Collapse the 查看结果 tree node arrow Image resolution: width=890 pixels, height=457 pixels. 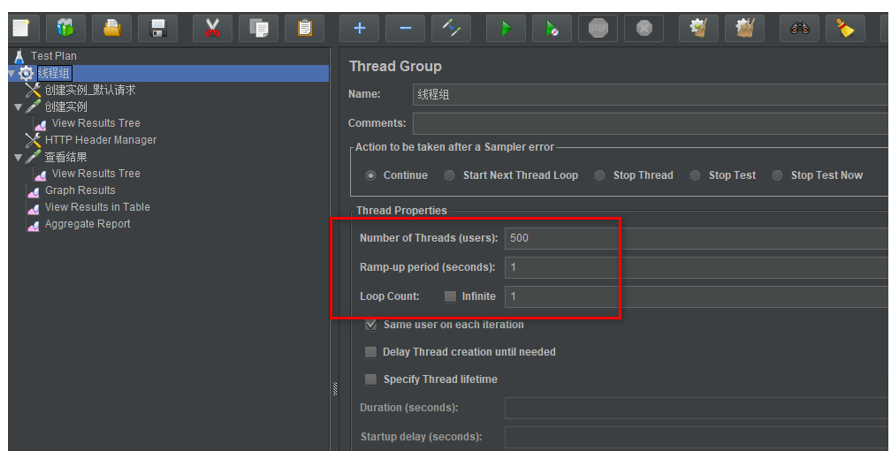pyautogui.click(x=18, y=157)
